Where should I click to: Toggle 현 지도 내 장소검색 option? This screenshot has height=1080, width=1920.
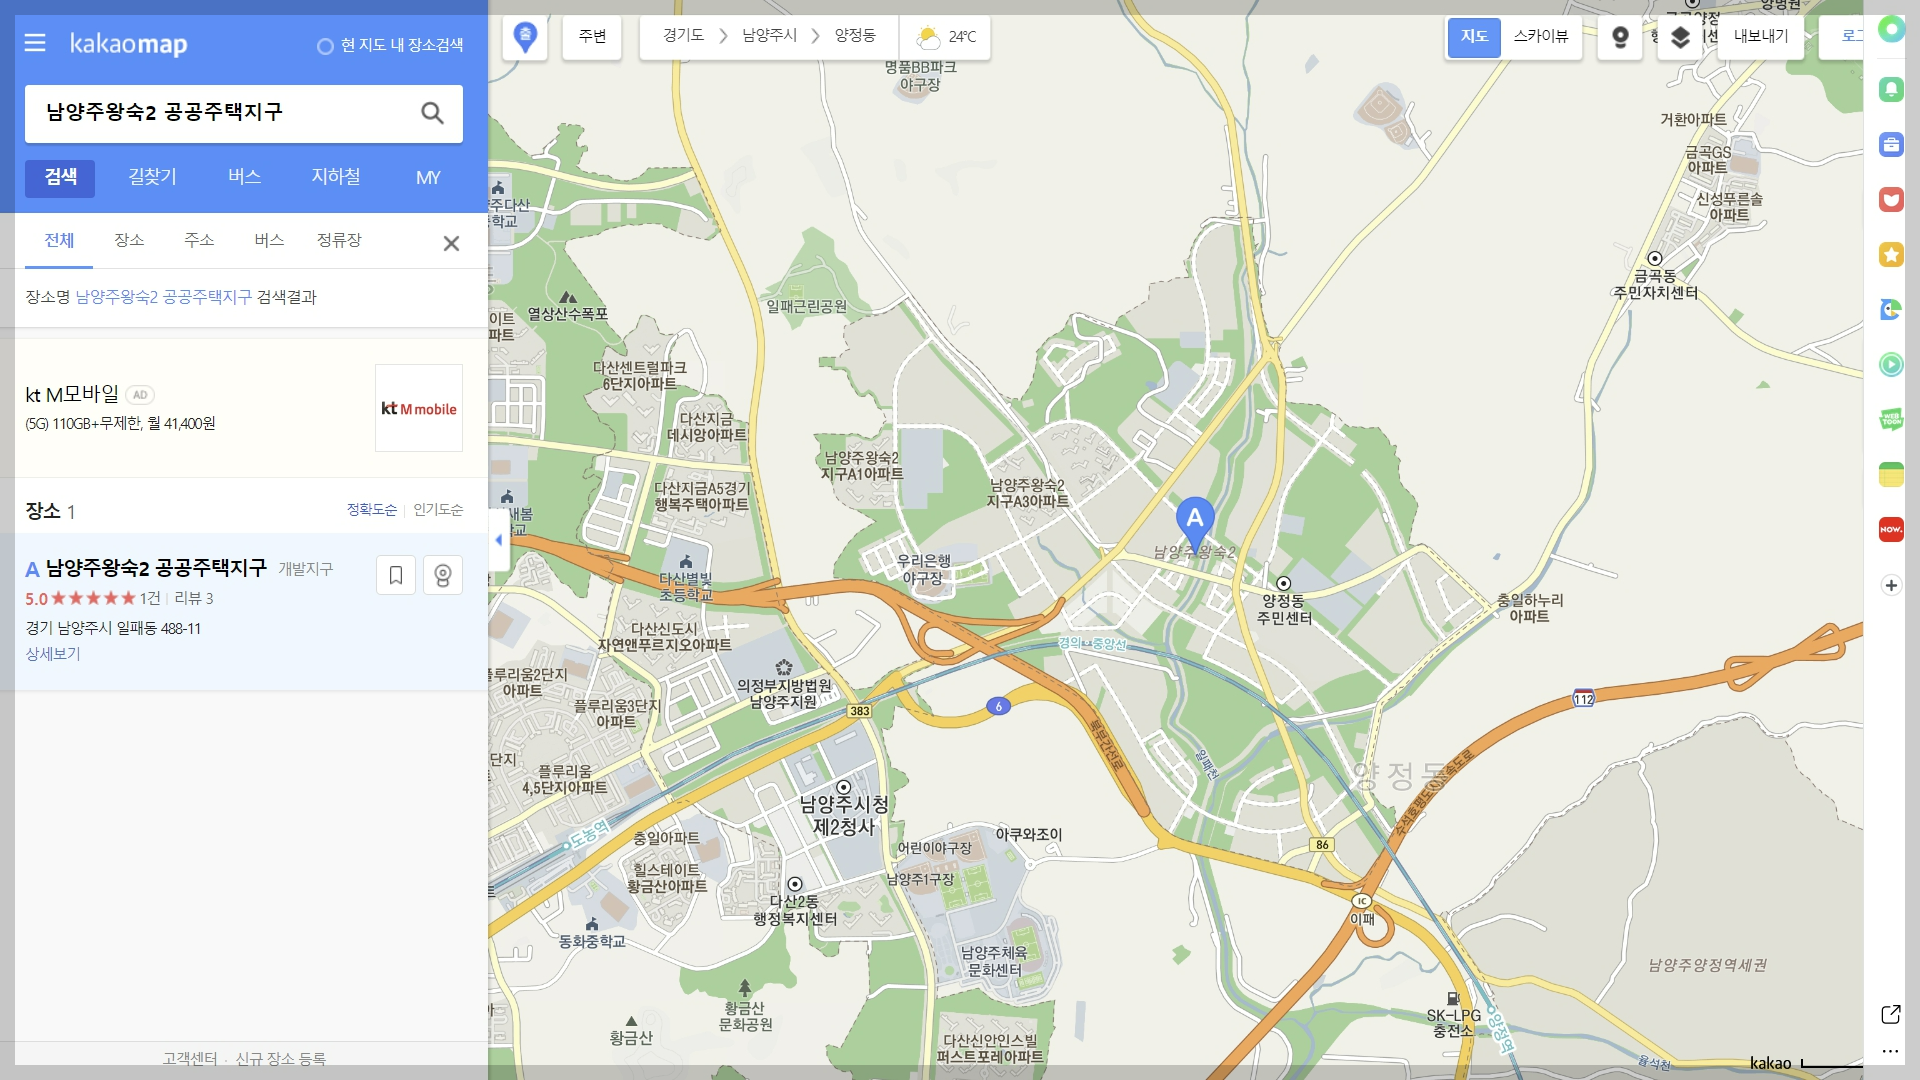(x=390, y=45)
